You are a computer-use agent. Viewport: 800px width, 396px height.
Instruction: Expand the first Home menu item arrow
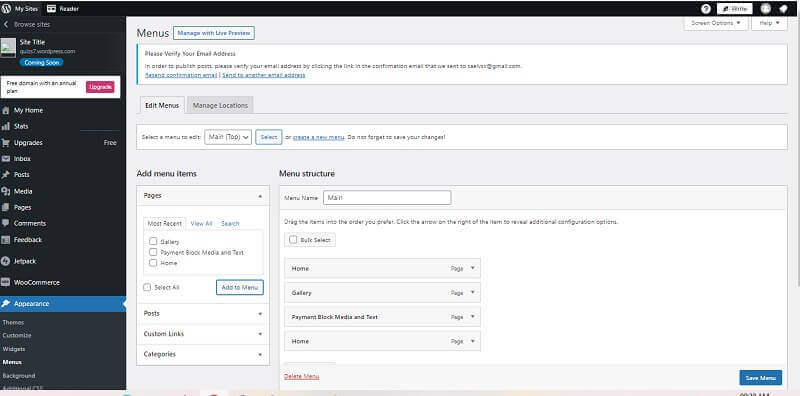pos(472,268)
